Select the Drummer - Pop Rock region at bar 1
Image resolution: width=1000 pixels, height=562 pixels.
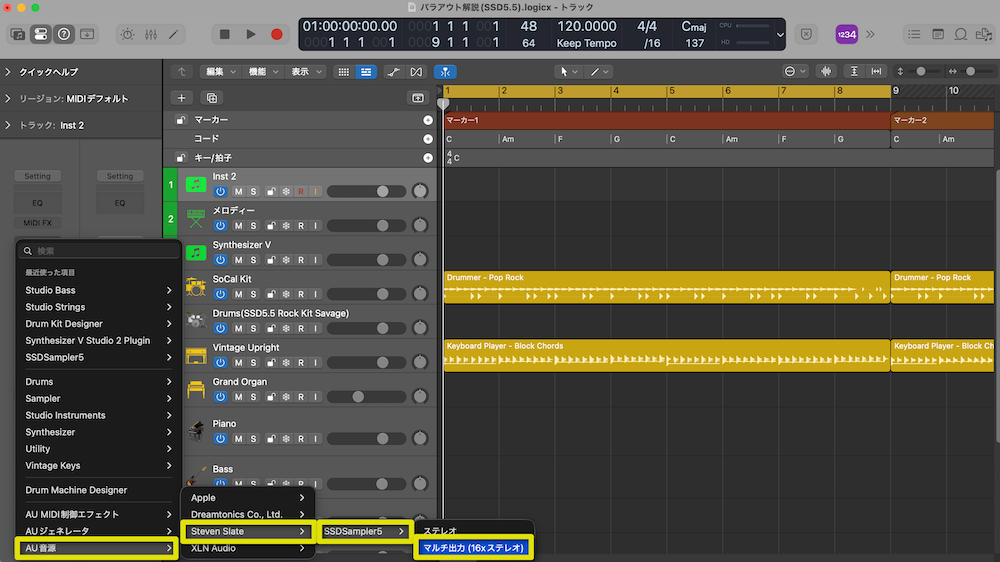[x=666, y=286]
